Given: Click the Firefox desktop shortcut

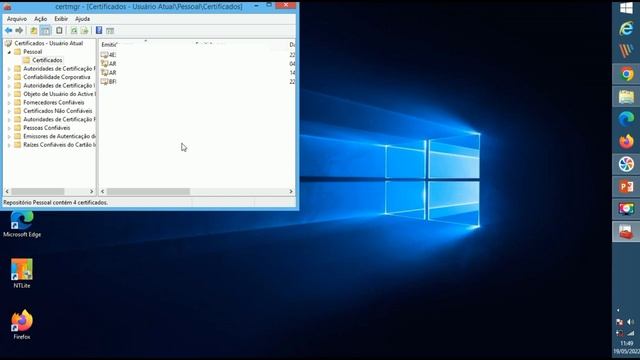Looking at the screenshot, I should pos(22,325).
